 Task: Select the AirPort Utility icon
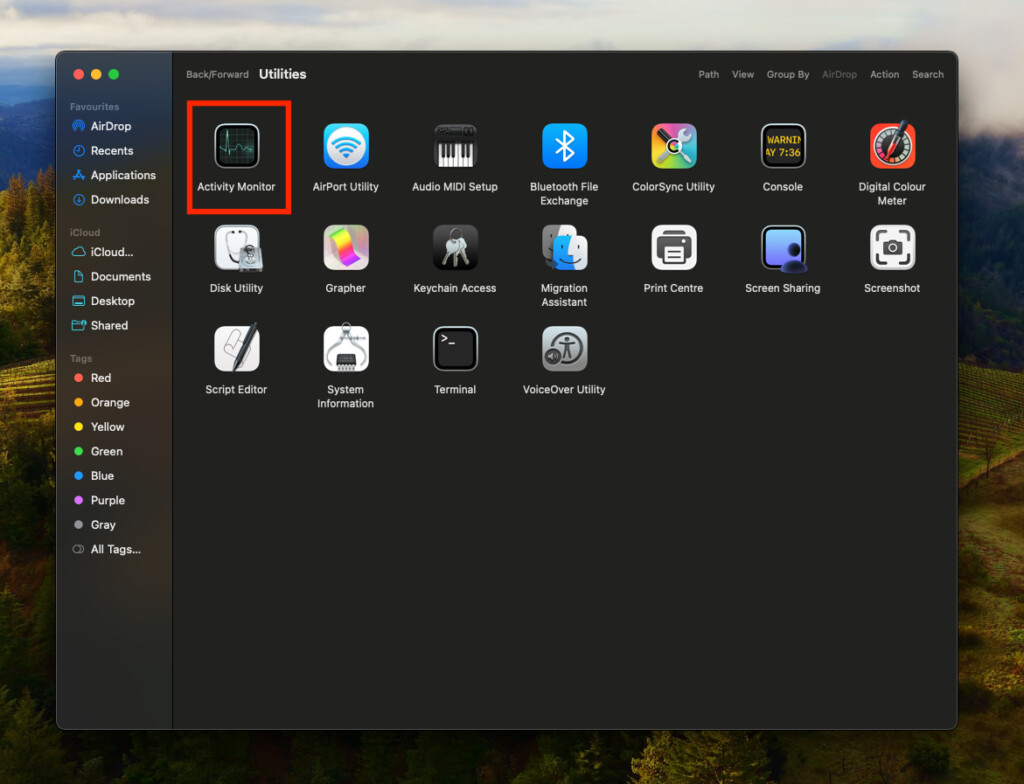(x=346, y=147)
